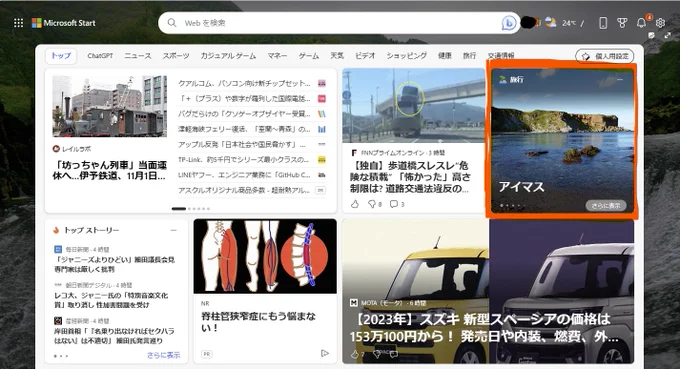Open the 交通情報 tab
Viewport: 680px width, 369px height.
[501, 56]
